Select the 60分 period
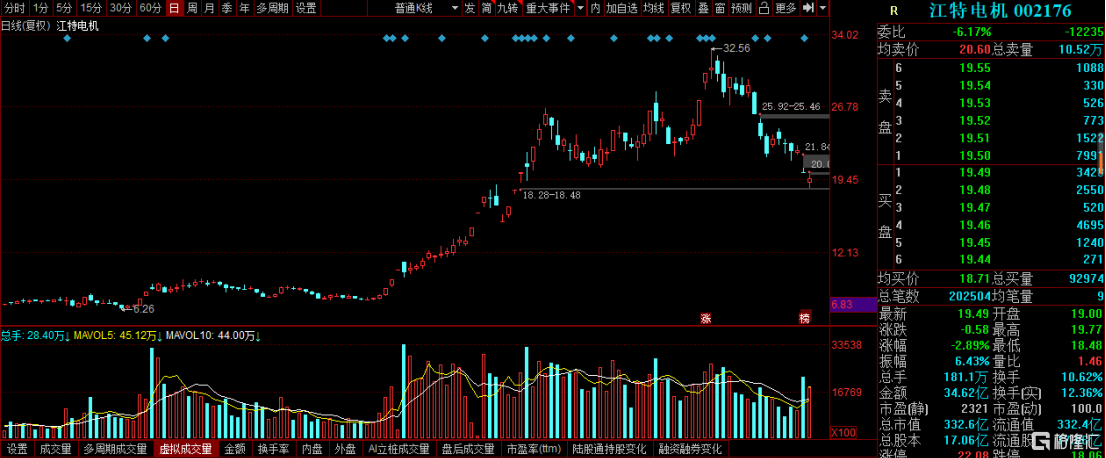 pyautogui.click(x=150, y=8)
